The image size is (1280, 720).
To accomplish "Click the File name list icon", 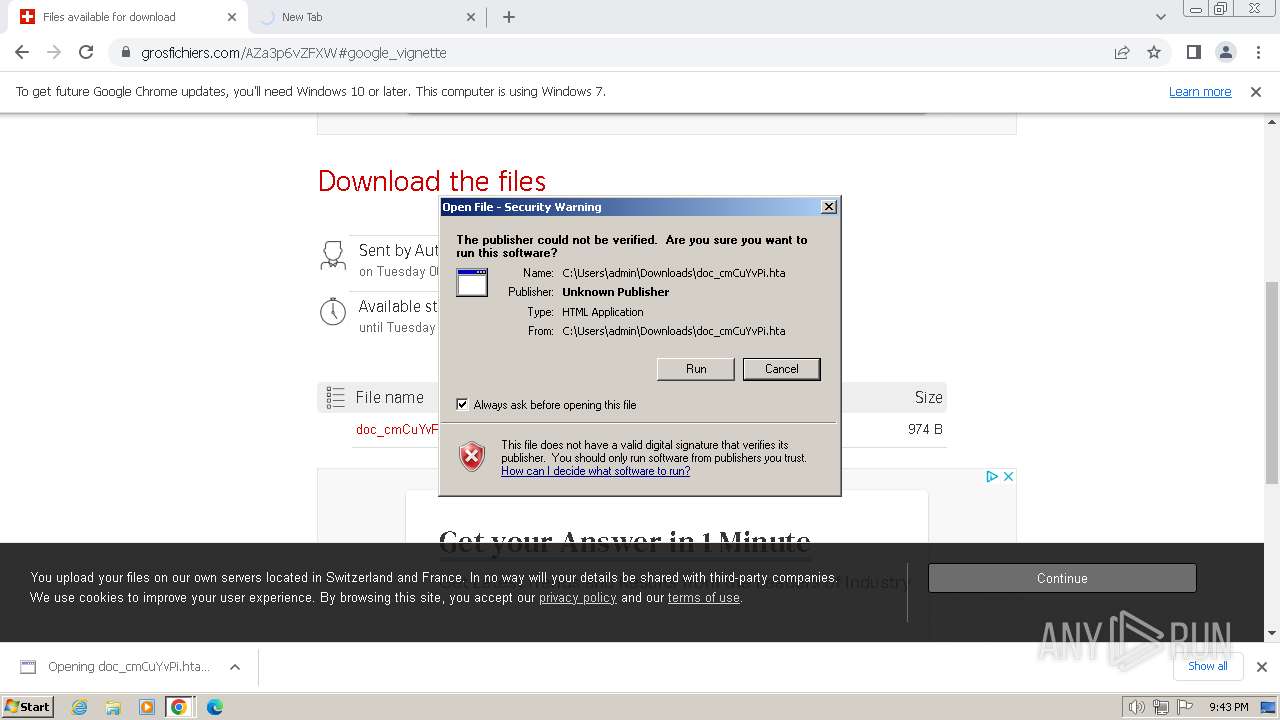I will click(336, 397).
